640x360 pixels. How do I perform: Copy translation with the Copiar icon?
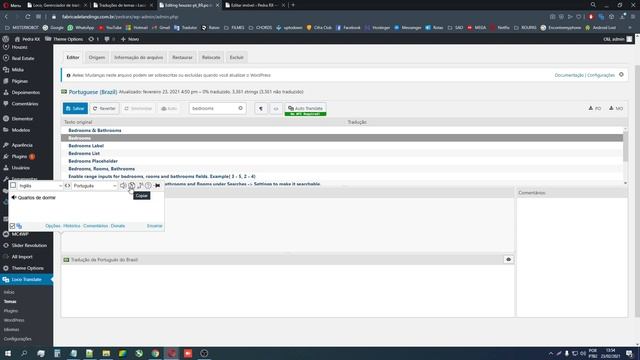132,186
